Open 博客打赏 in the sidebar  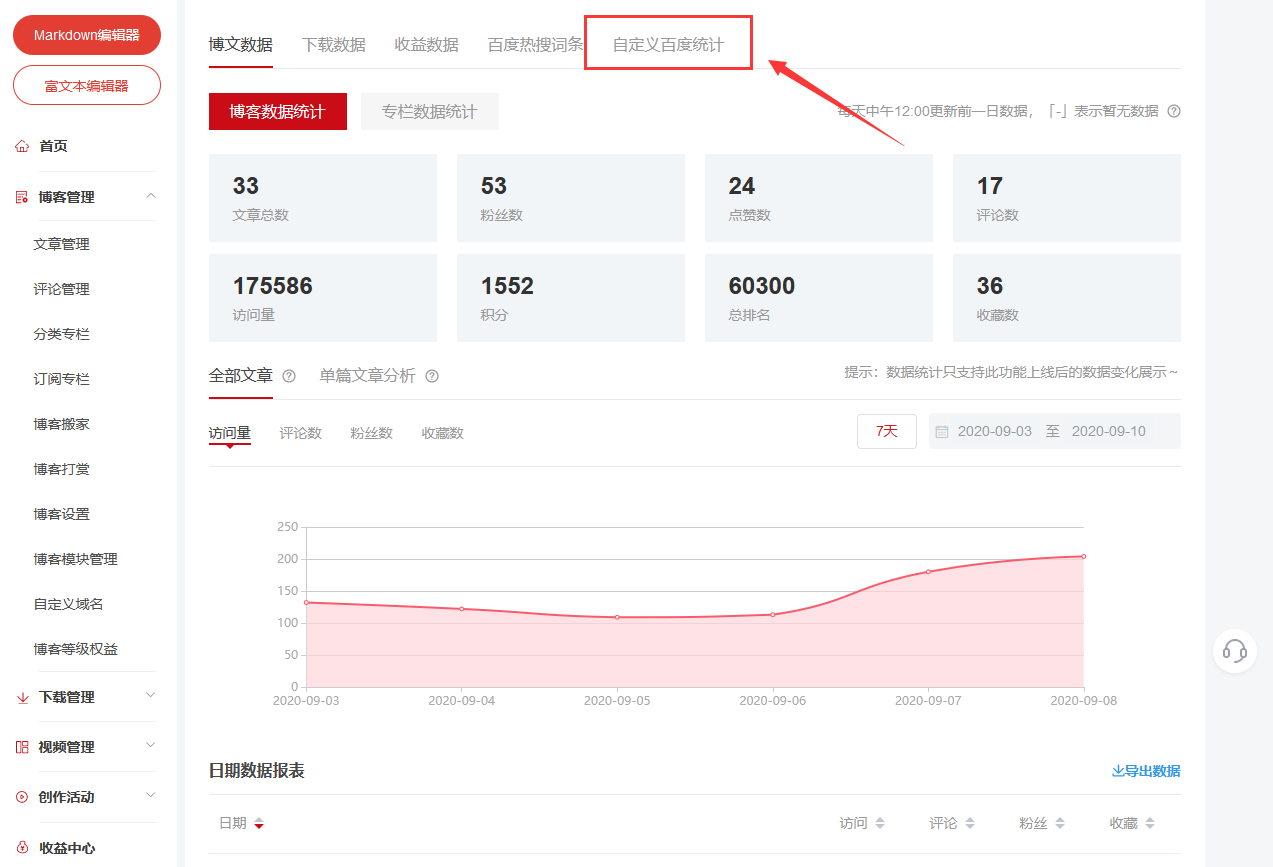click(x=61, y=469)
